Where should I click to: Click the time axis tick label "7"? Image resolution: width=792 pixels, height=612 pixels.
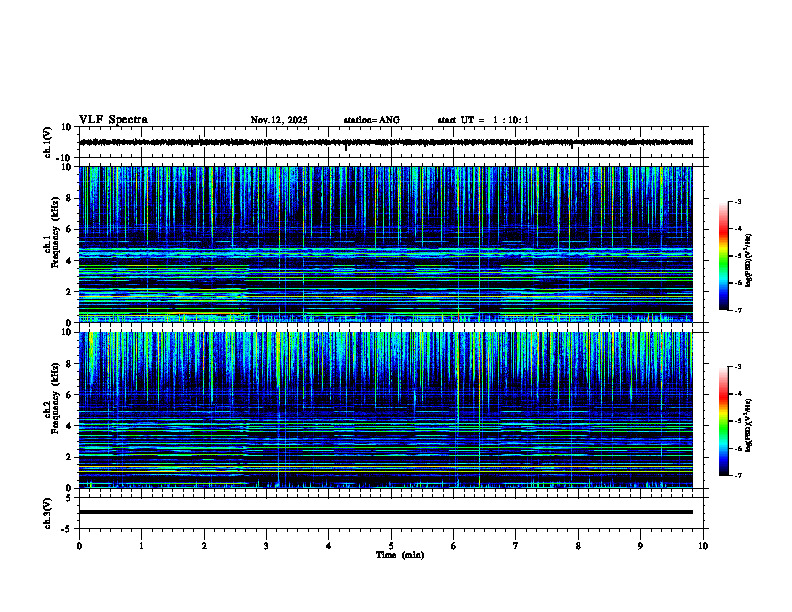[516, 546]
